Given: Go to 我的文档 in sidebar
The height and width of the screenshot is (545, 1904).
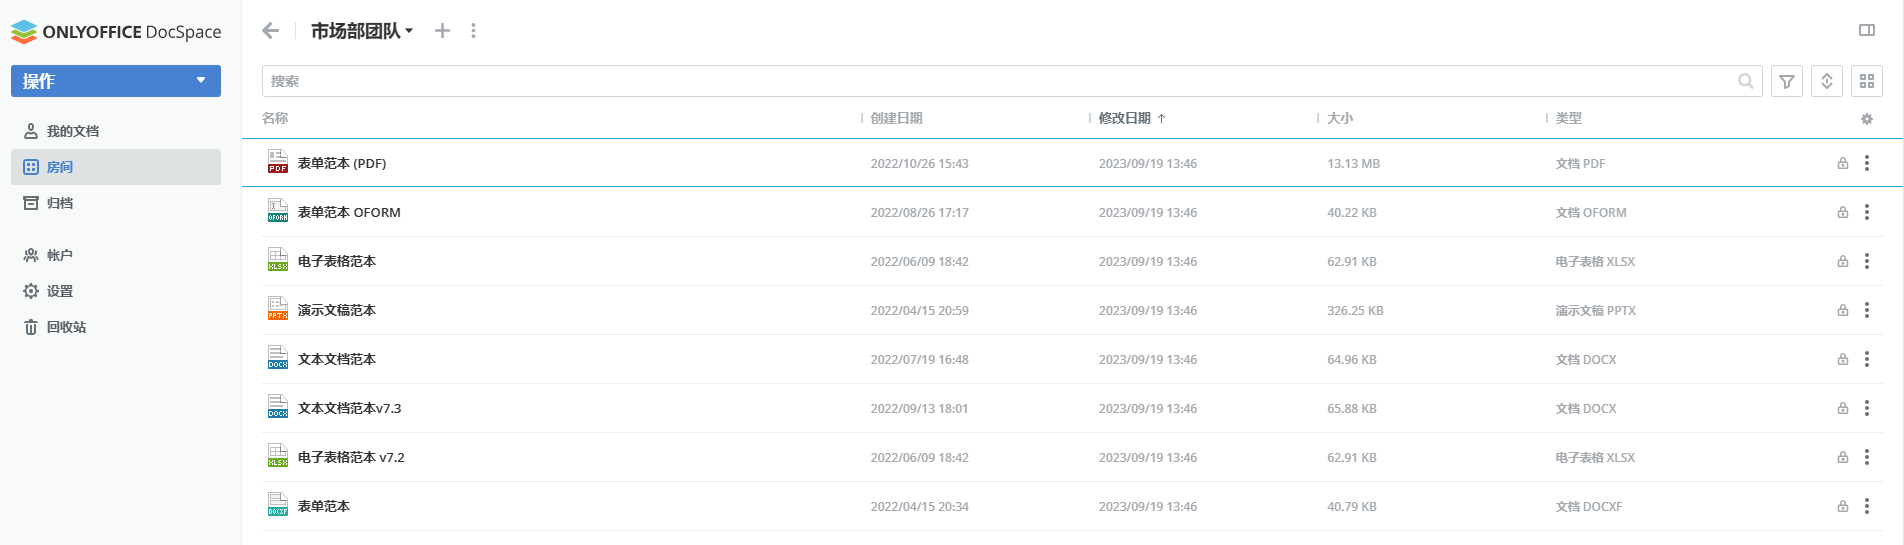Looking at the screenshot, I should 116,131.
